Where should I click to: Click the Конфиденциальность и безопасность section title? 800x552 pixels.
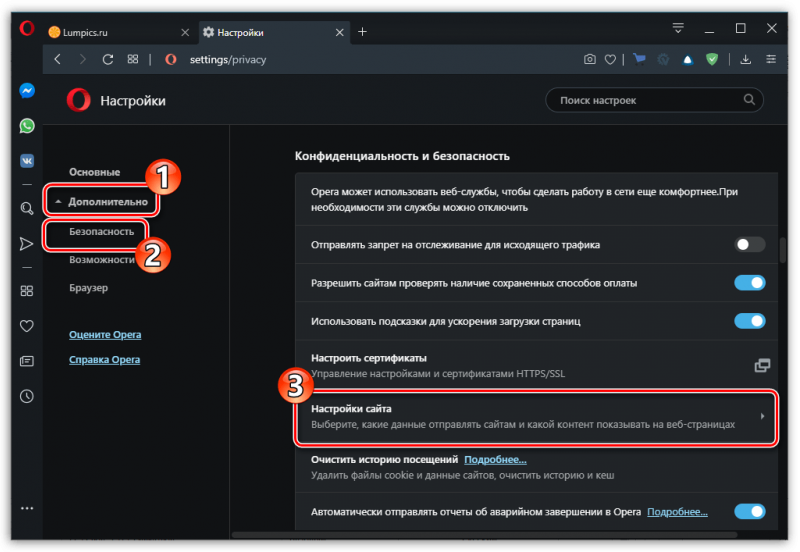(402, 156)
